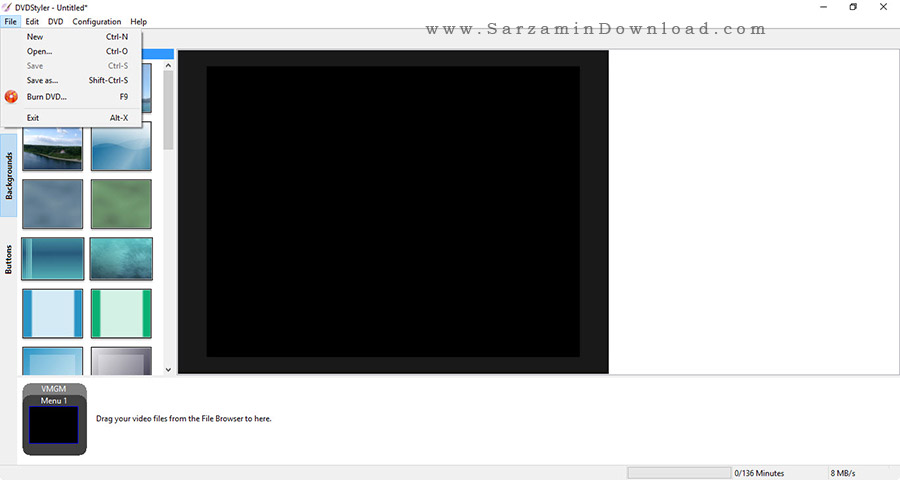
Task: Choose Save as... from the File menu
Action: pos(71,80)
